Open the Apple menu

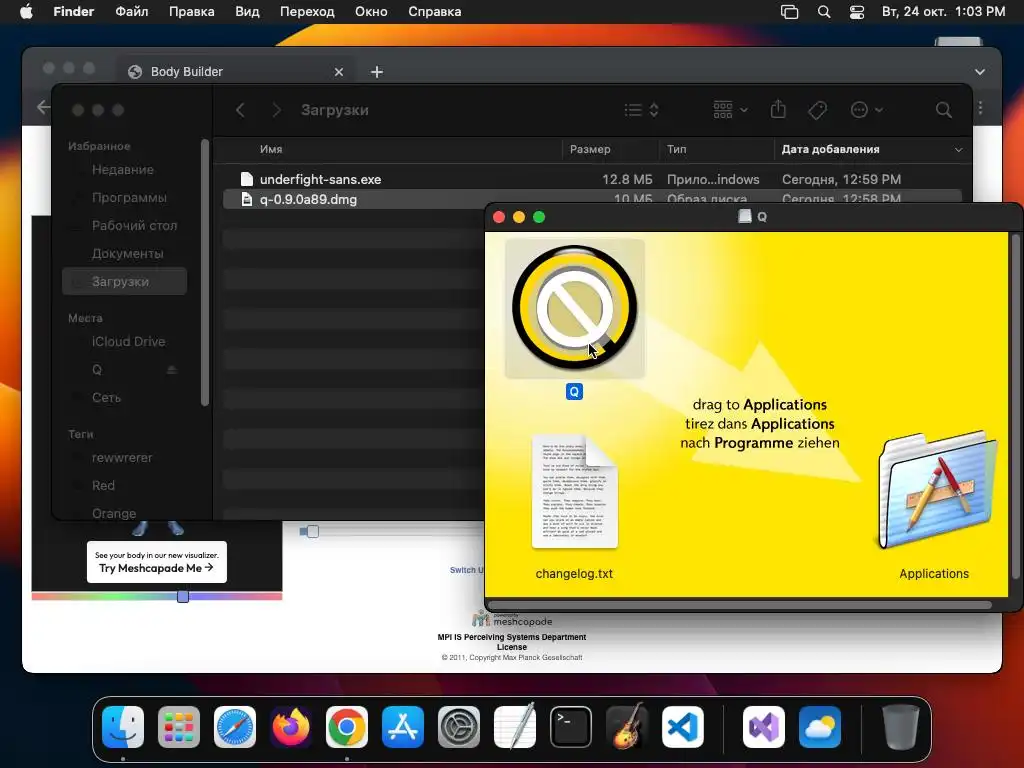(x=26, y=12)
